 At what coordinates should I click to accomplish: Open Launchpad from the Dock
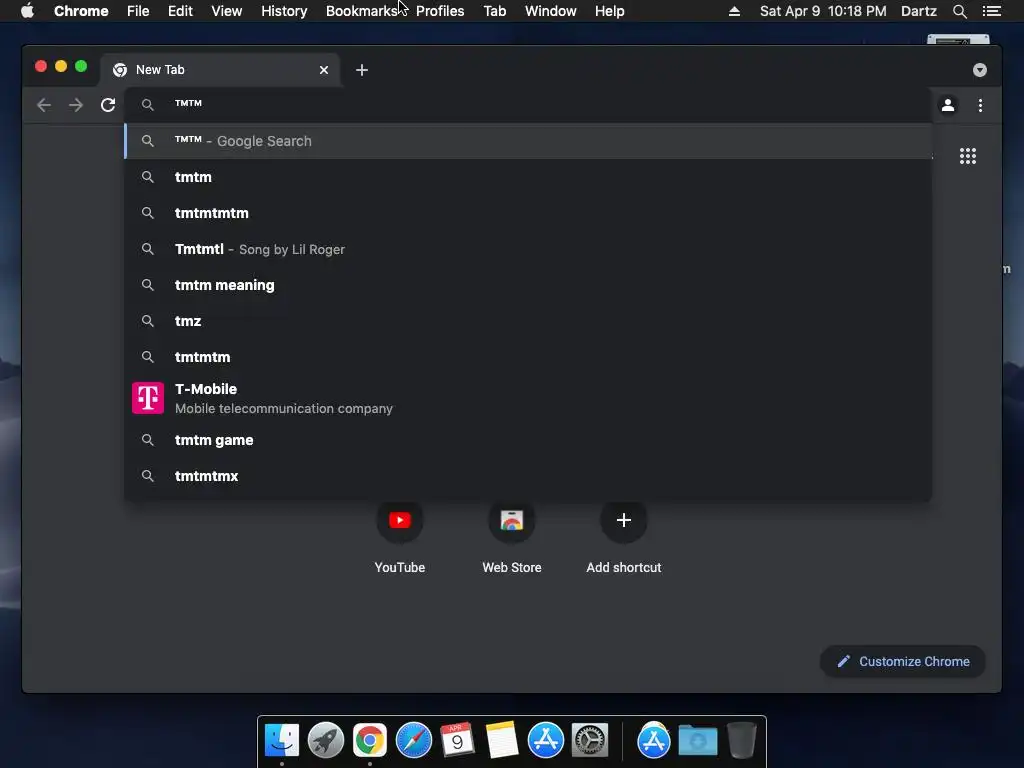tap(326, 740)
